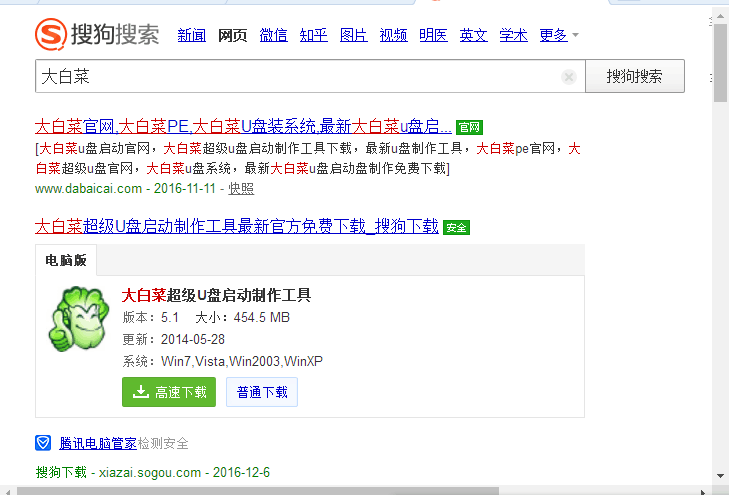
Task: Click the green 官网 badge
Action: click(x=469, y=127)
